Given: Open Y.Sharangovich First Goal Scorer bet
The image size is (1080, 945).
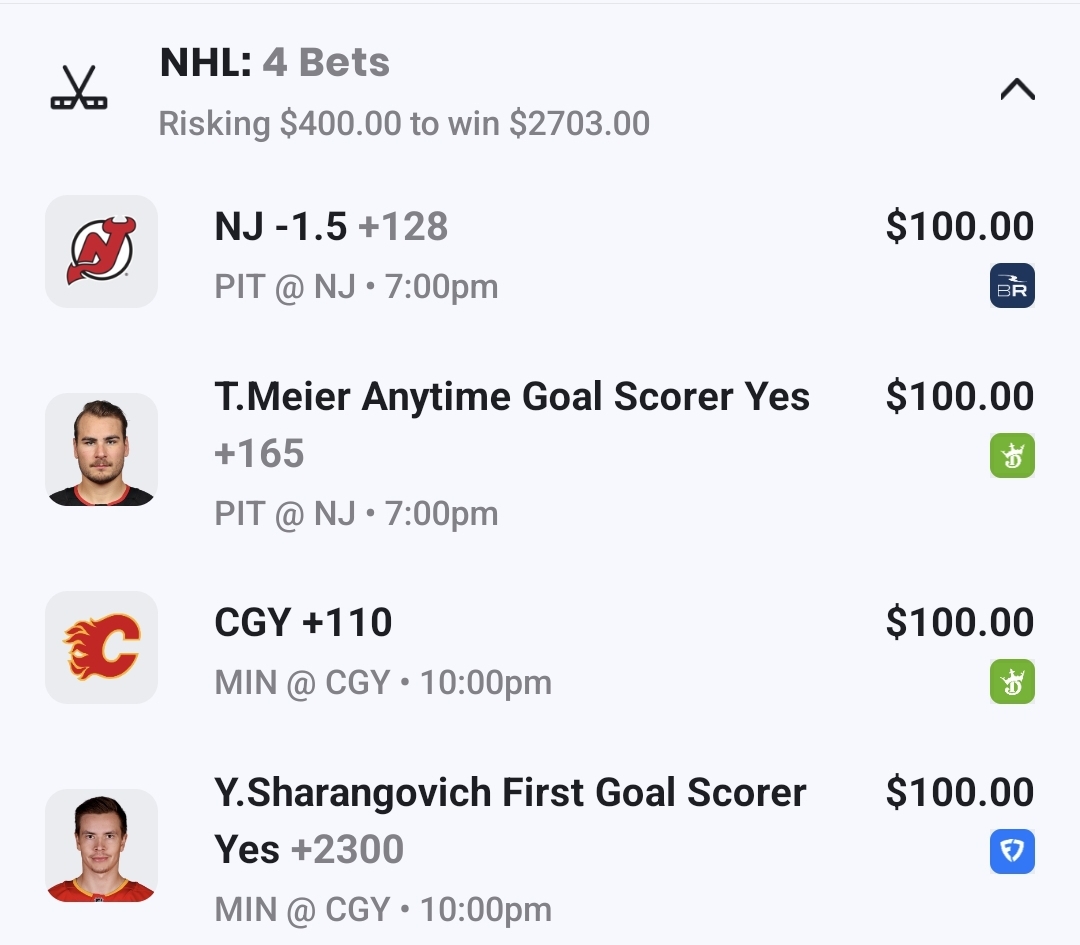Looking at the screenshot, I should click(x=510, y=793).
